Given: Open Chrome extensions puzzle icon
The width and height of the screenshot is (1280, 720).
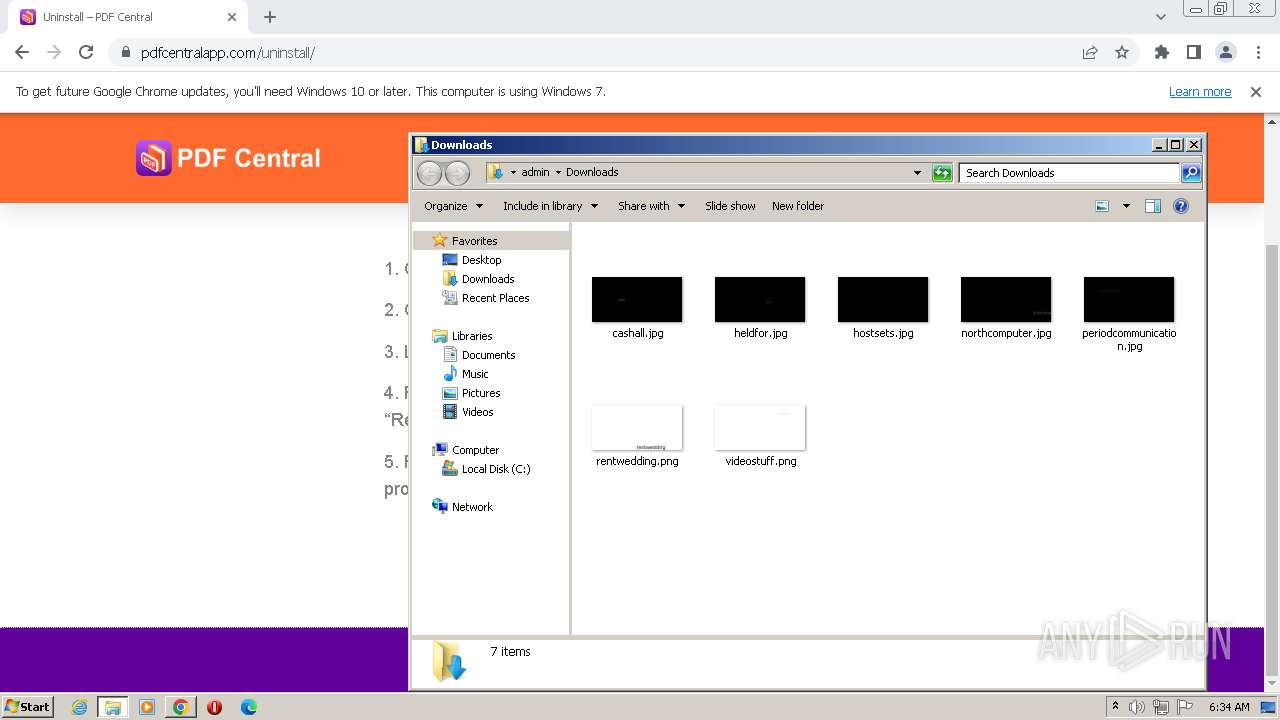Looking at the screenshot, I should point(1162,52).
